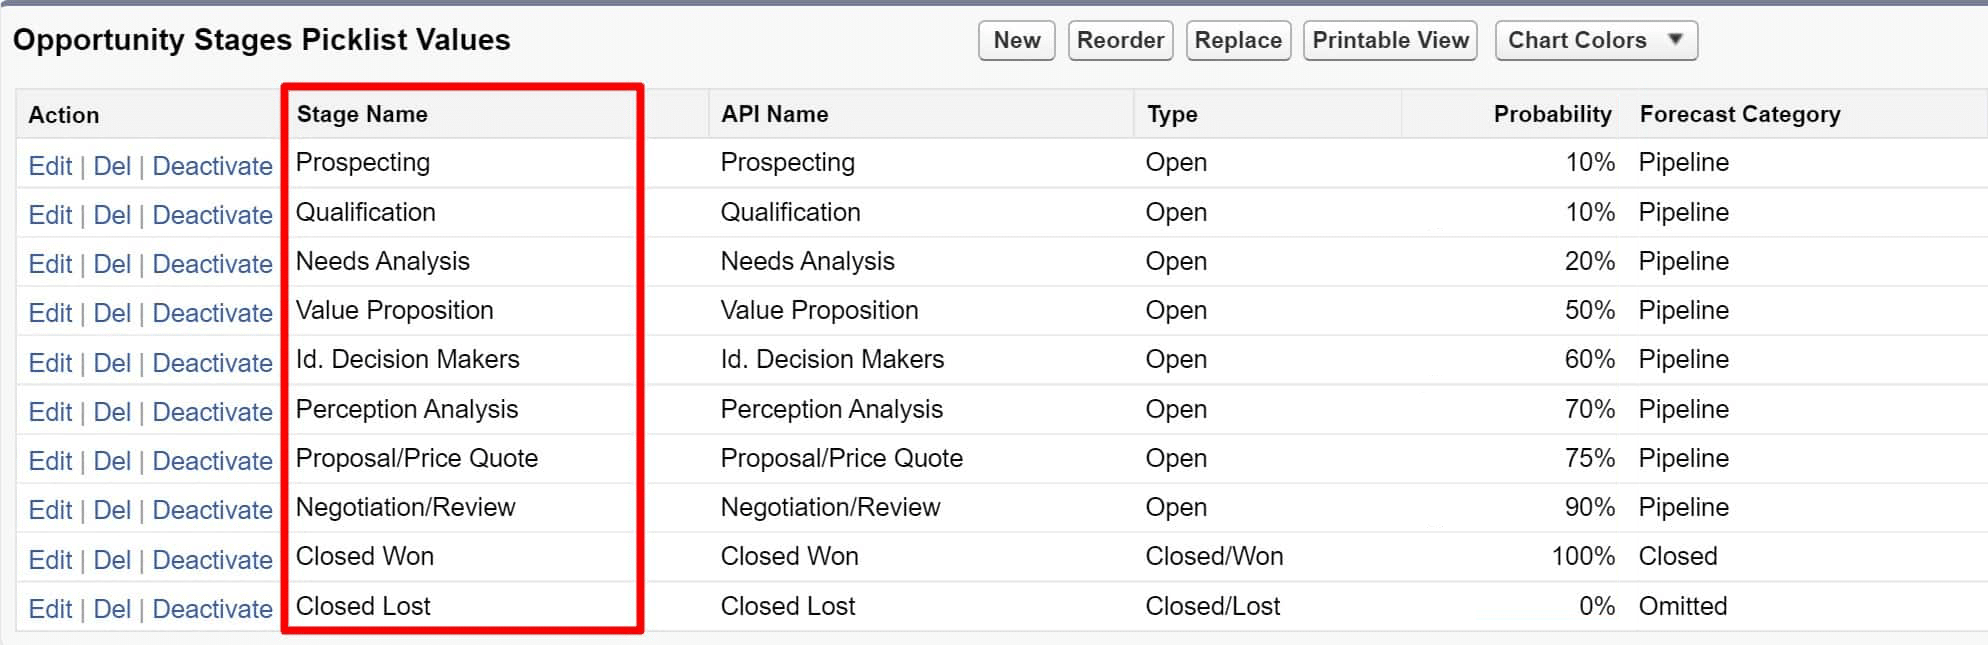The image size is (1988, 645).
Task: Delete the Perception Analysis stage
Action: click(112, 412)
